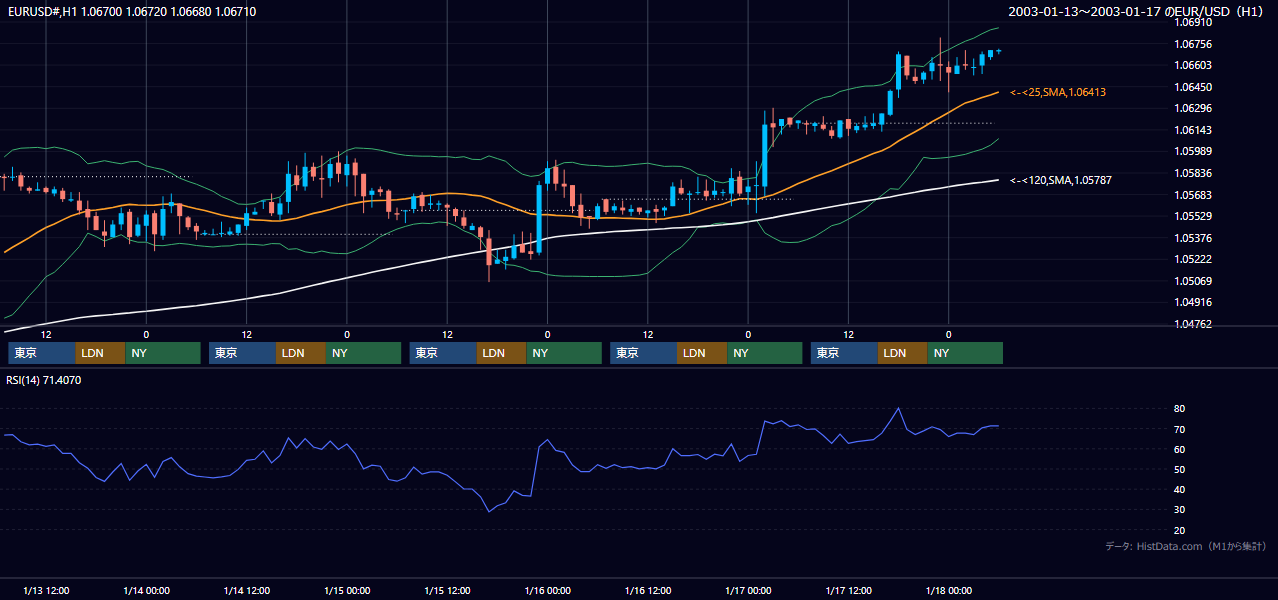Select the LDN session block for January 13

[100, 353]
